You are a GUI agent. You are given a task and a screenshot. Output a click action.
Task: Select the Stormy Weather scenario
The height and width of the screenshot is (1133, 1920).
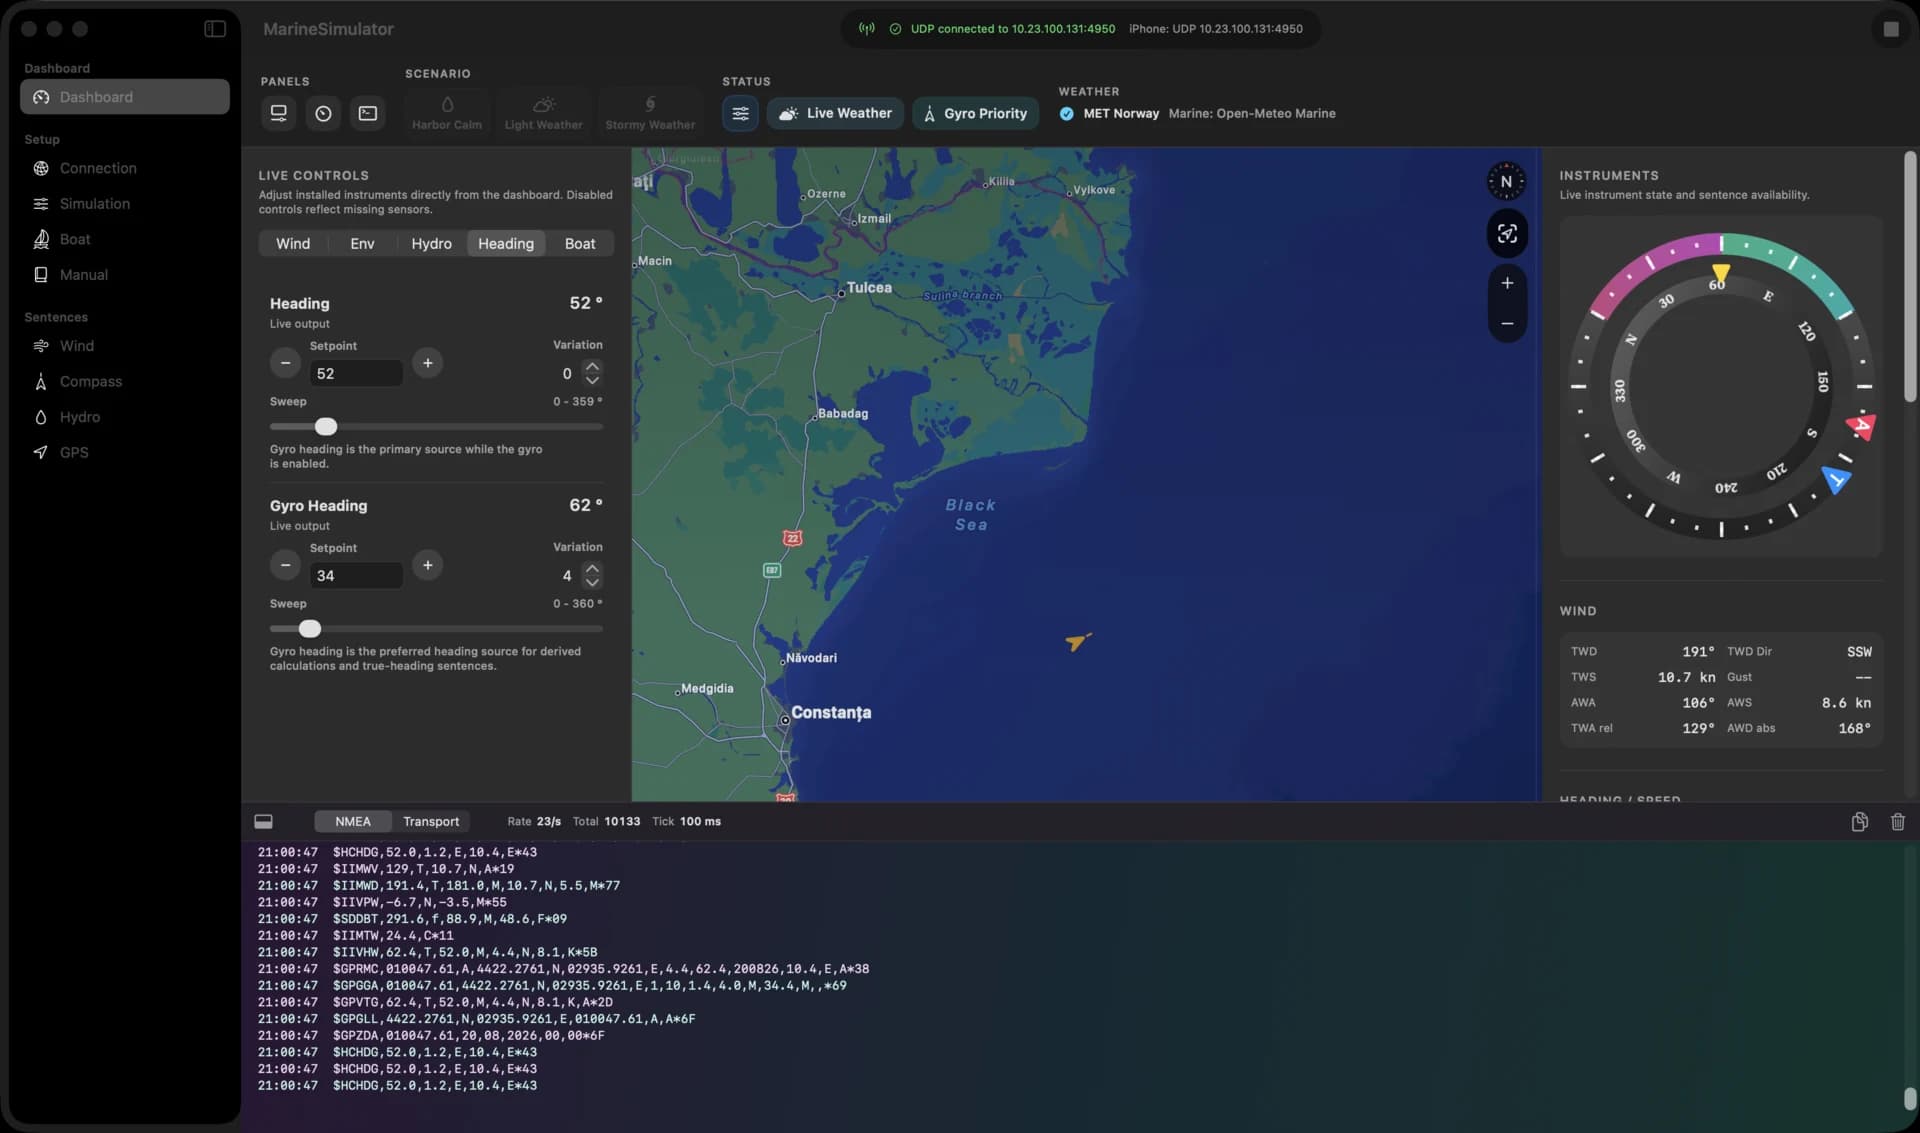[x=650, y=113]
